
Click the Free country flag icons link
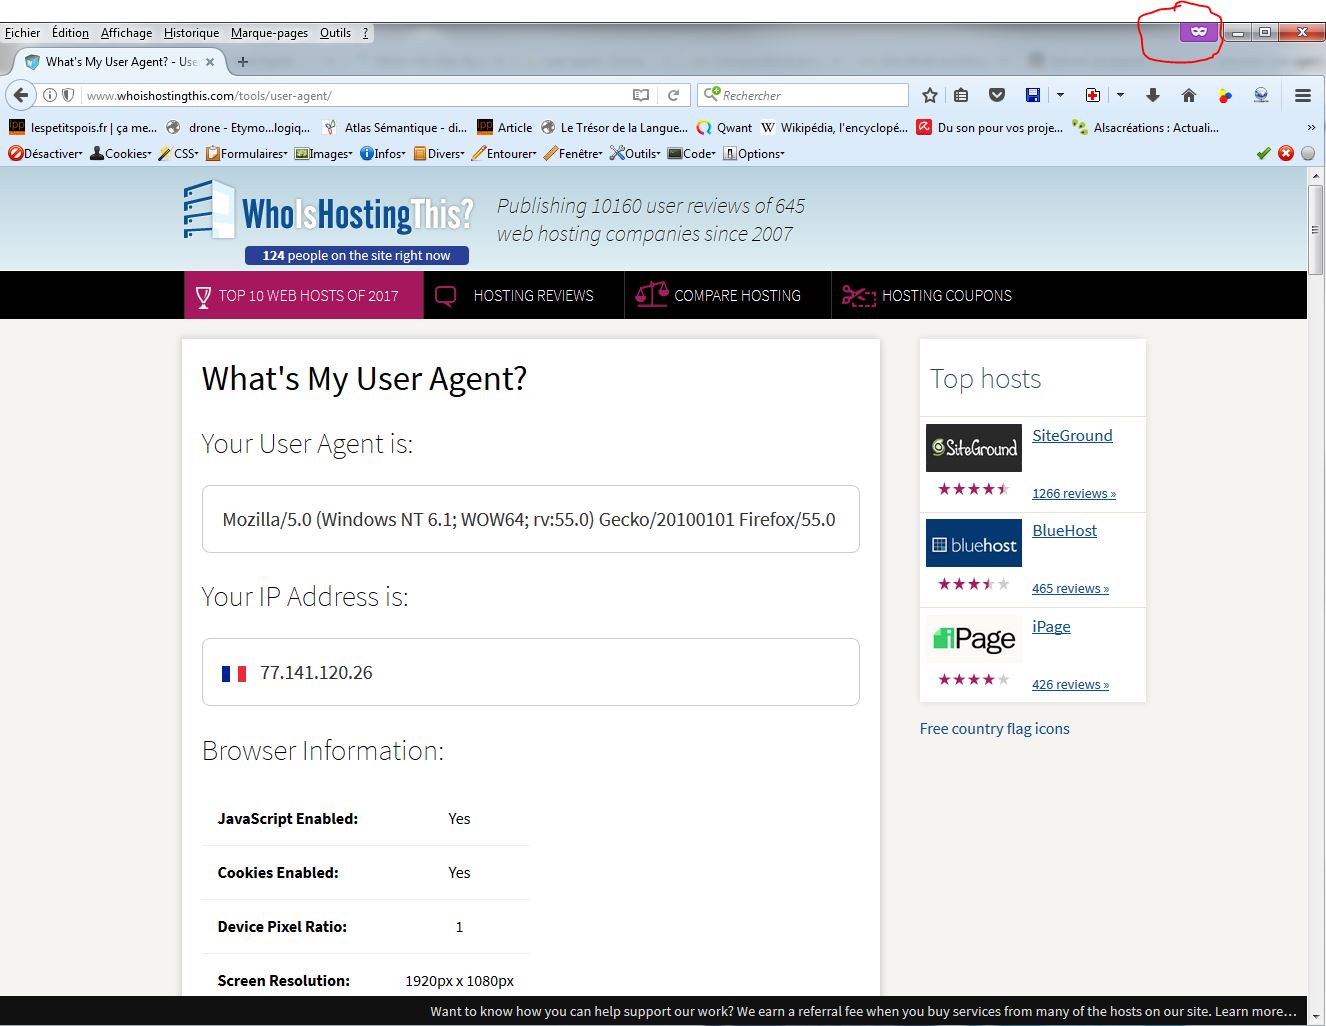pyautogui.click(x=994, y=728)
